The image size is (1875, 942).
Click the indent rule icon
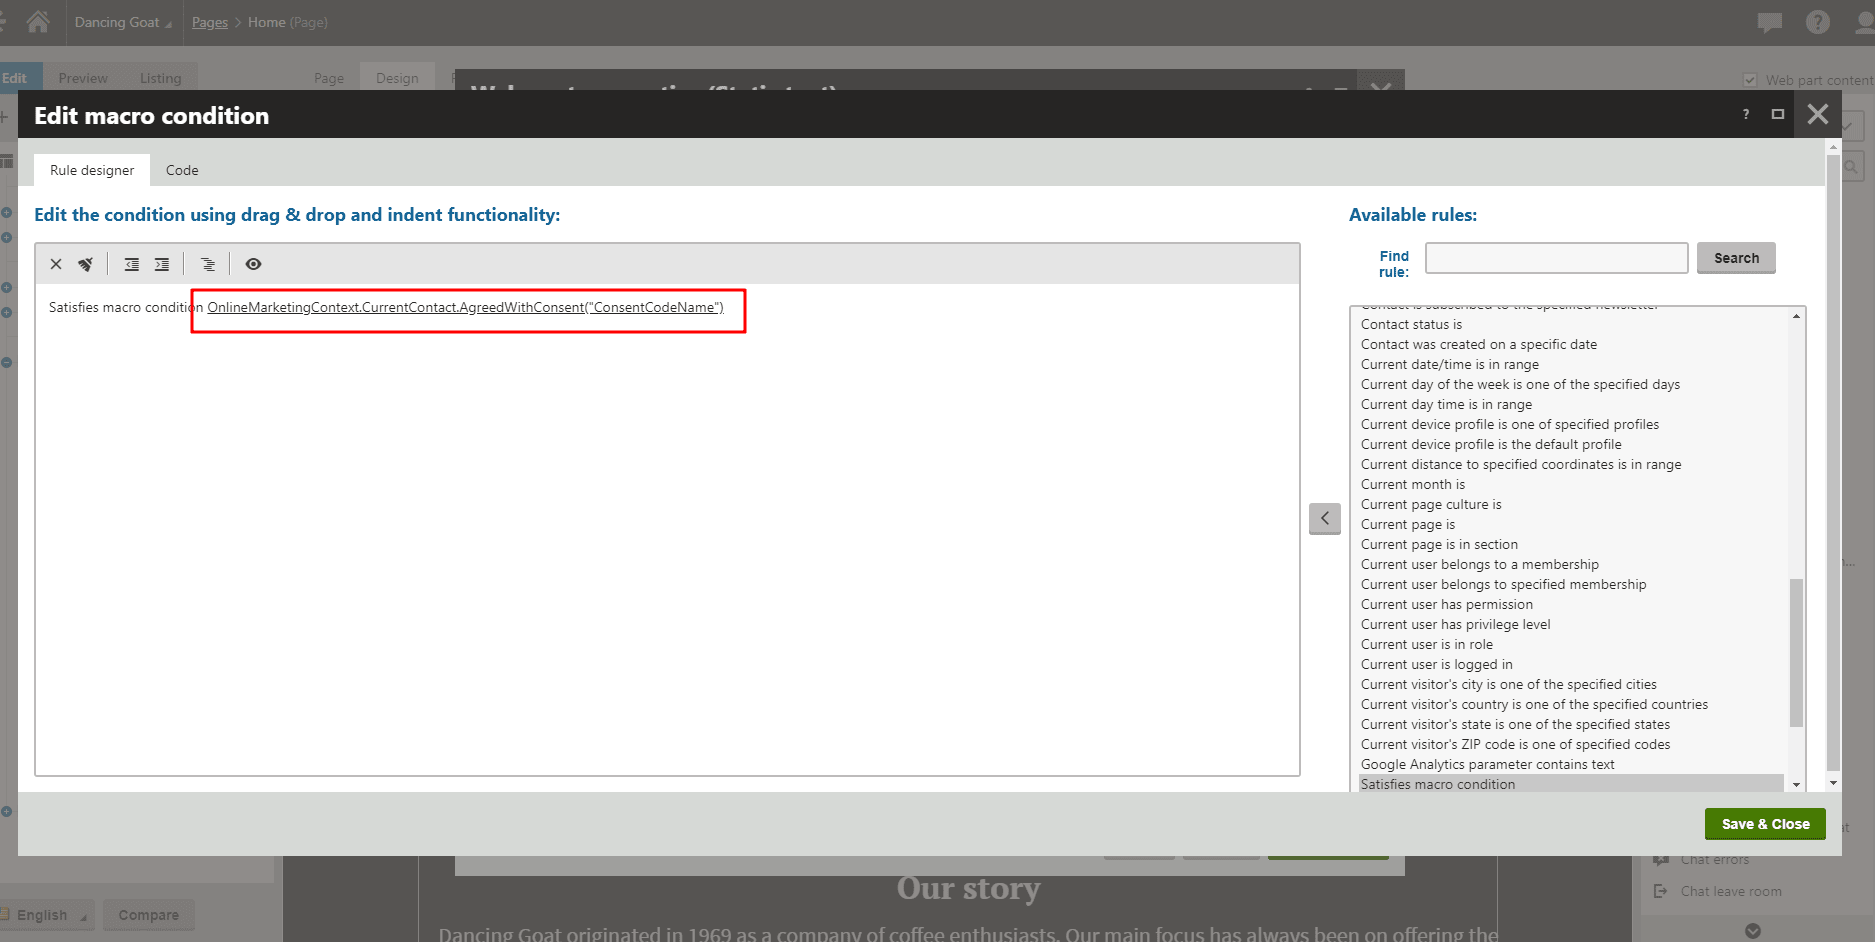click(x=162, y=264)
